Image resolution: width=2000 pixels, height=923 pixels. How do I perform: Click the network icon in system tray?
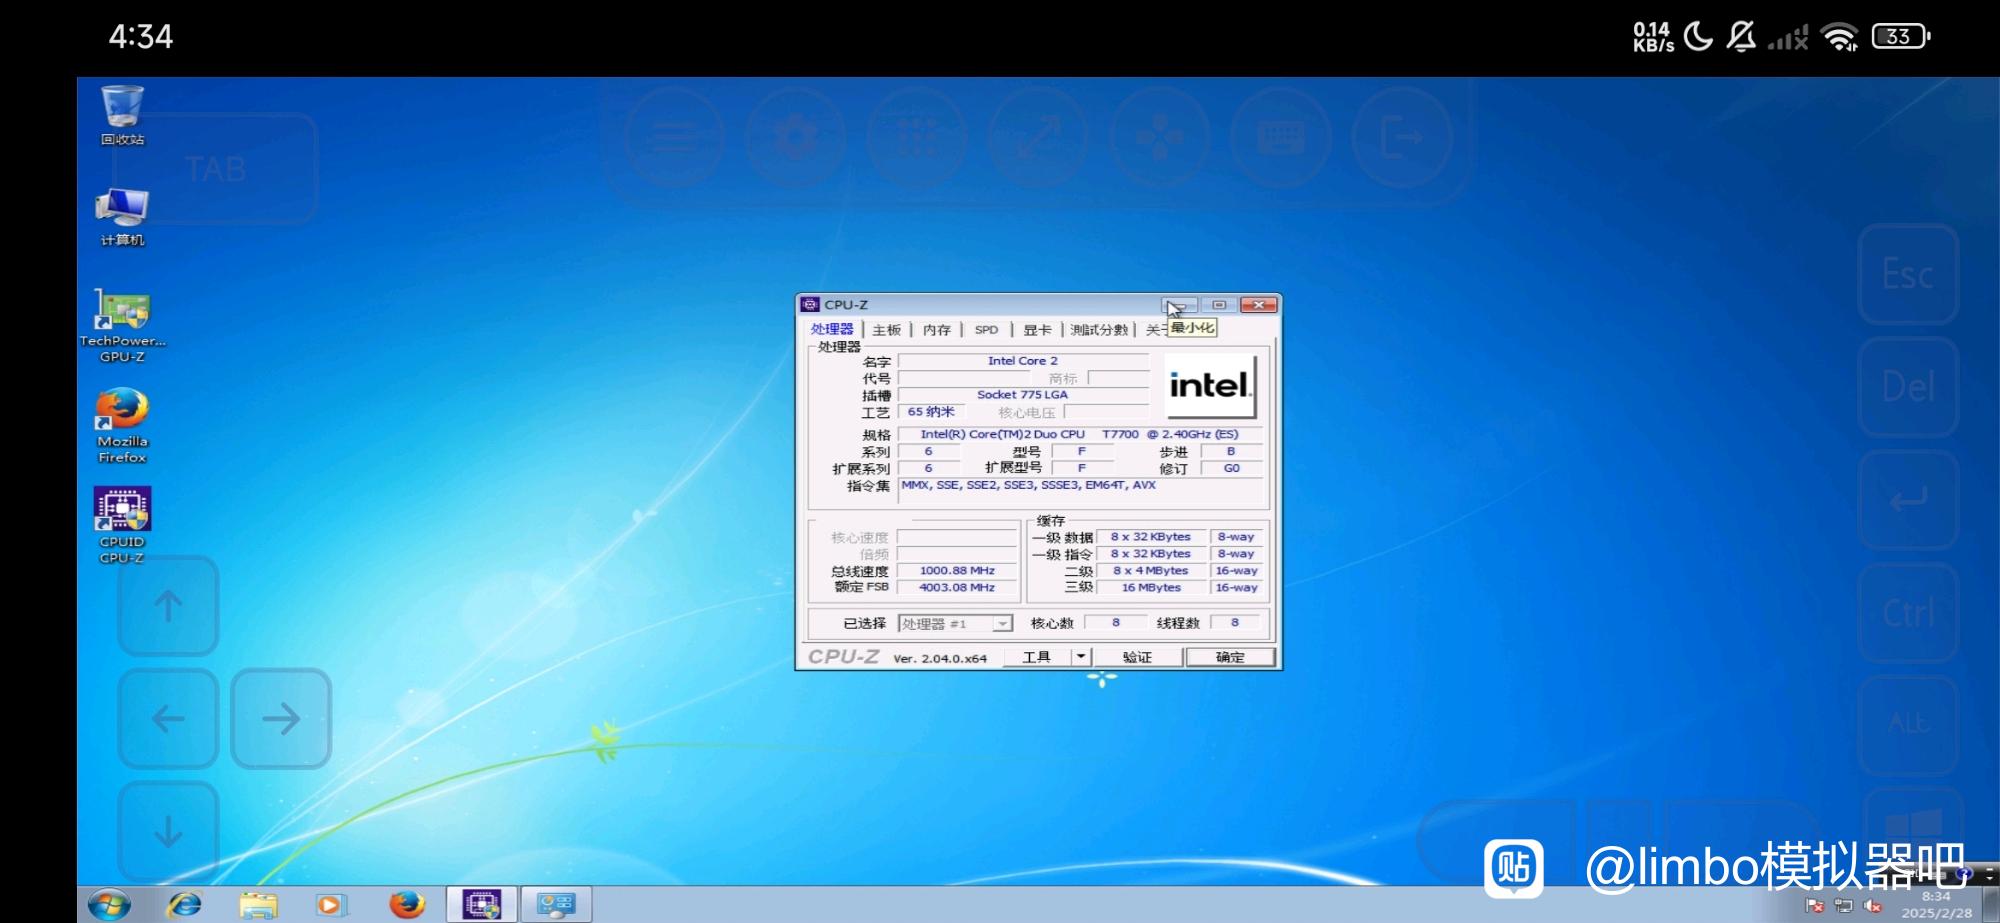pyautogui.click(x=1843, y=906)
